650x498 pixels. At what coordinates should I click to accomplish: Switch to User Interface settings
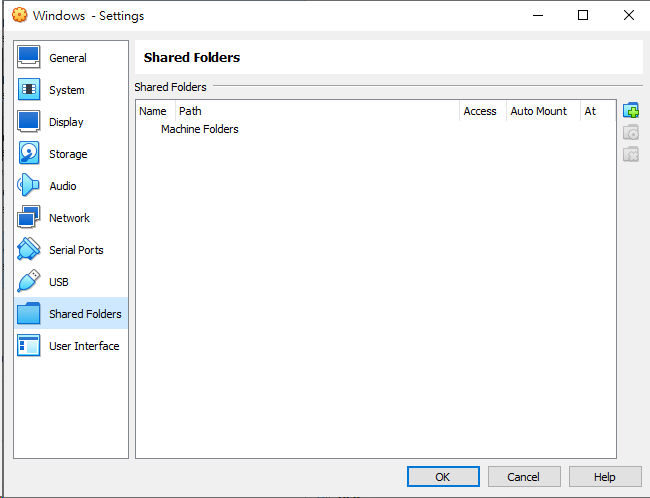pos(83,346)
